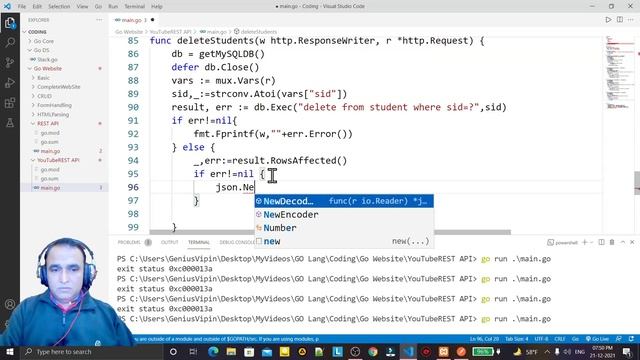The image size is (640, 360).
Task: Kill terminal with trash icon
Action: 612,242
